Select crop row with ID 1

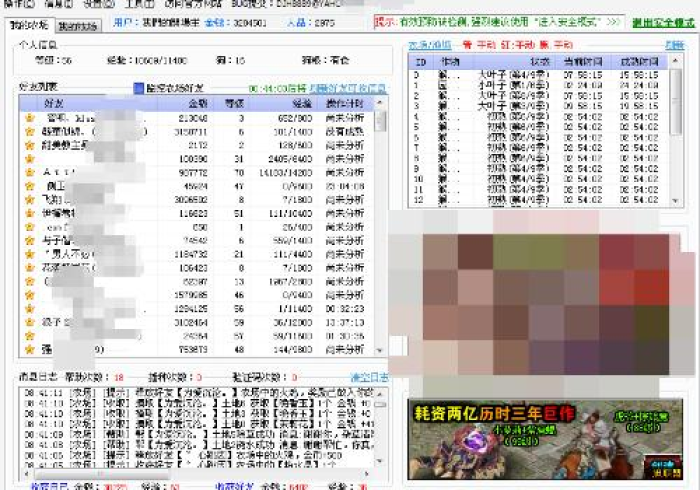click(538, 85)
